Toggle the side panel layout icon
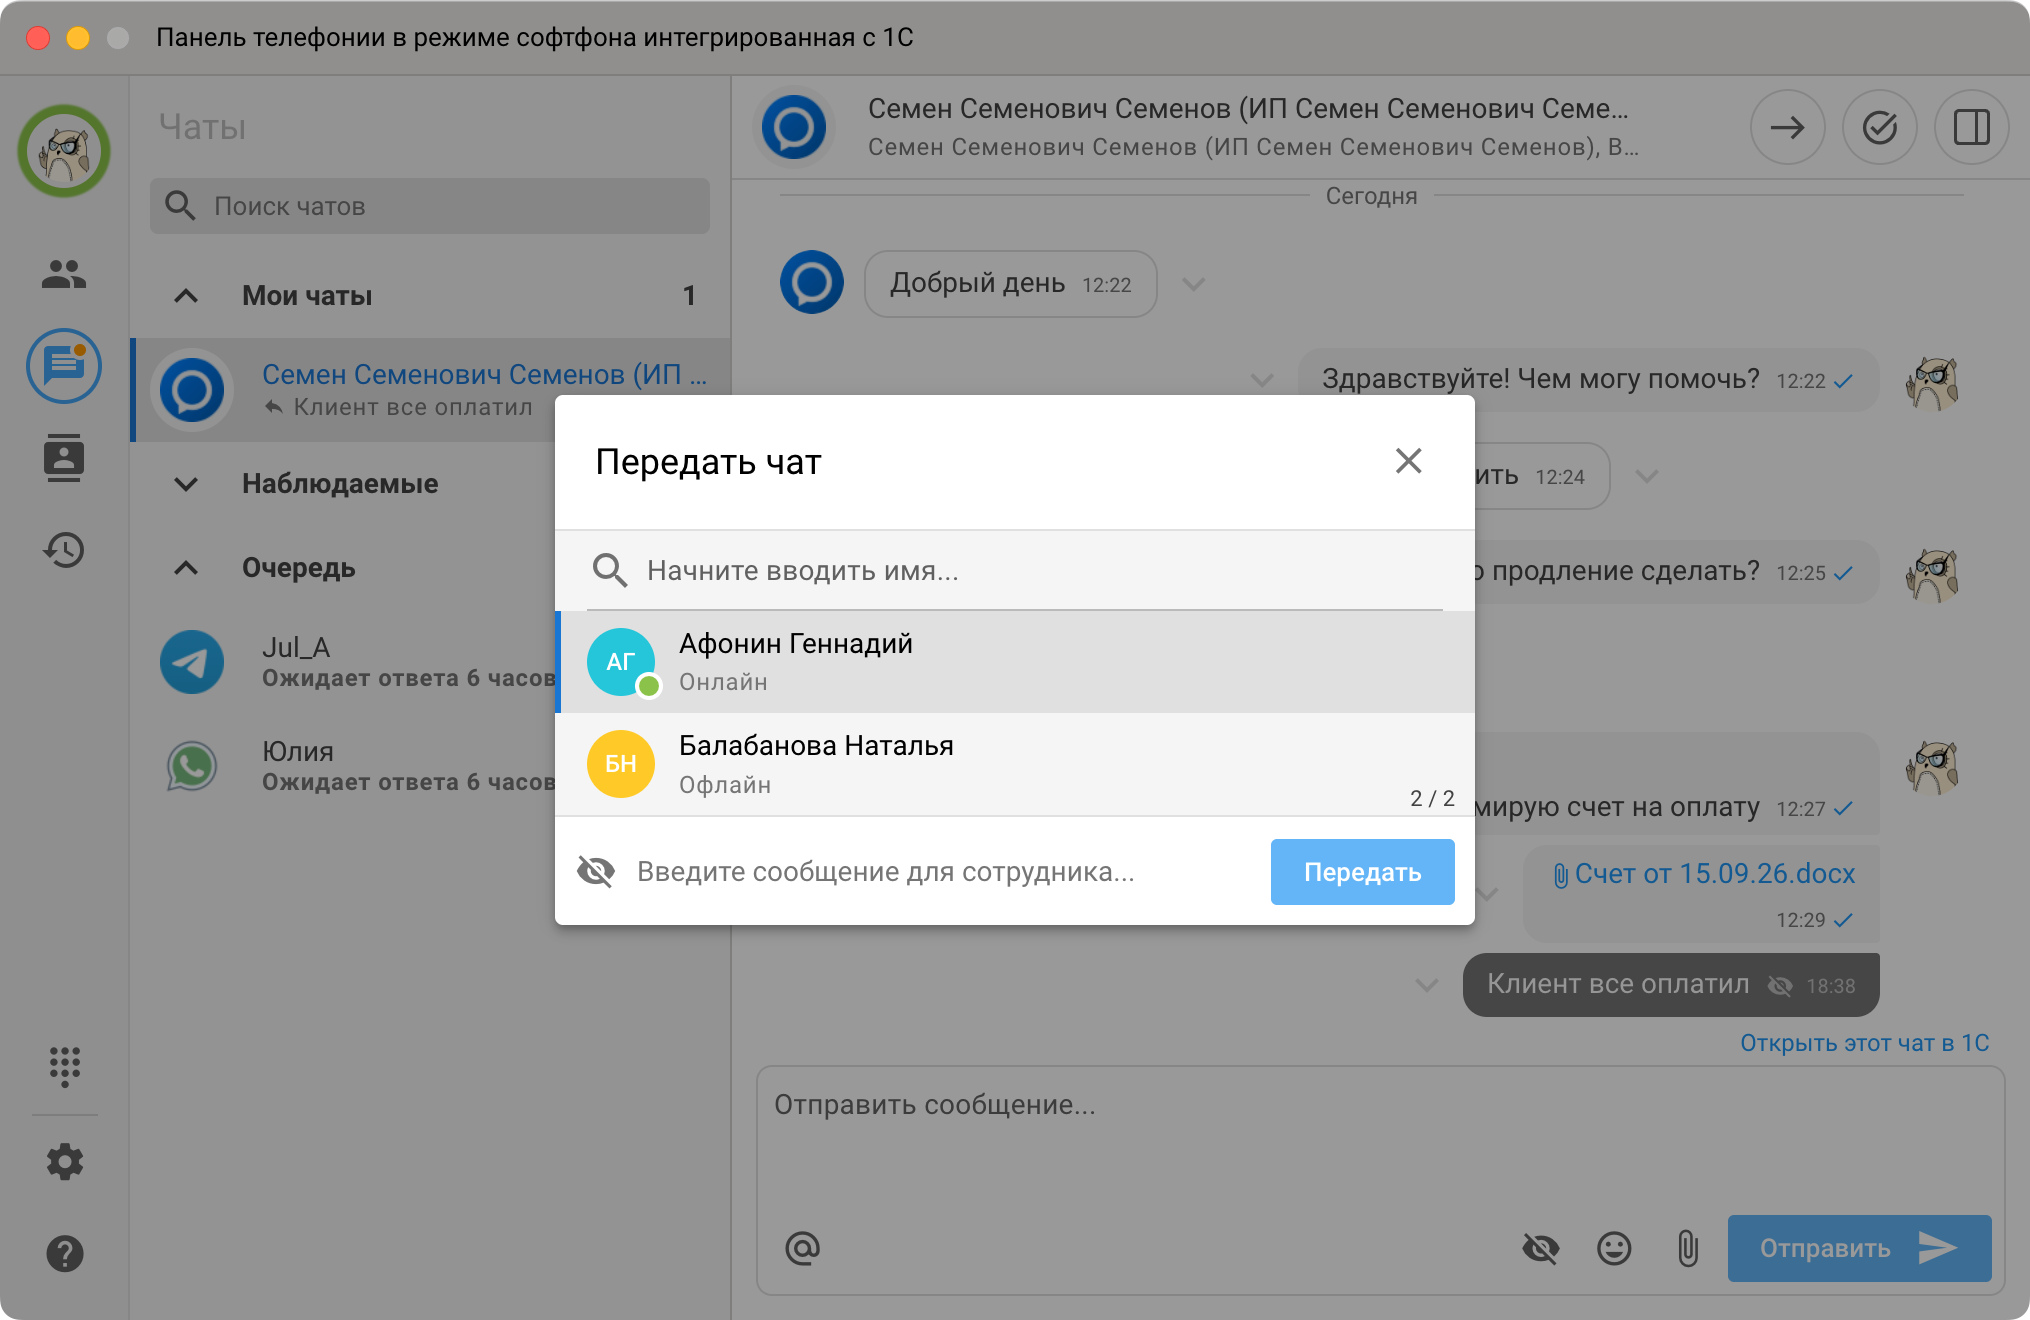Image resolution: width=2030 pixels, height=1320 pixels. click(x=1971, y=127)
